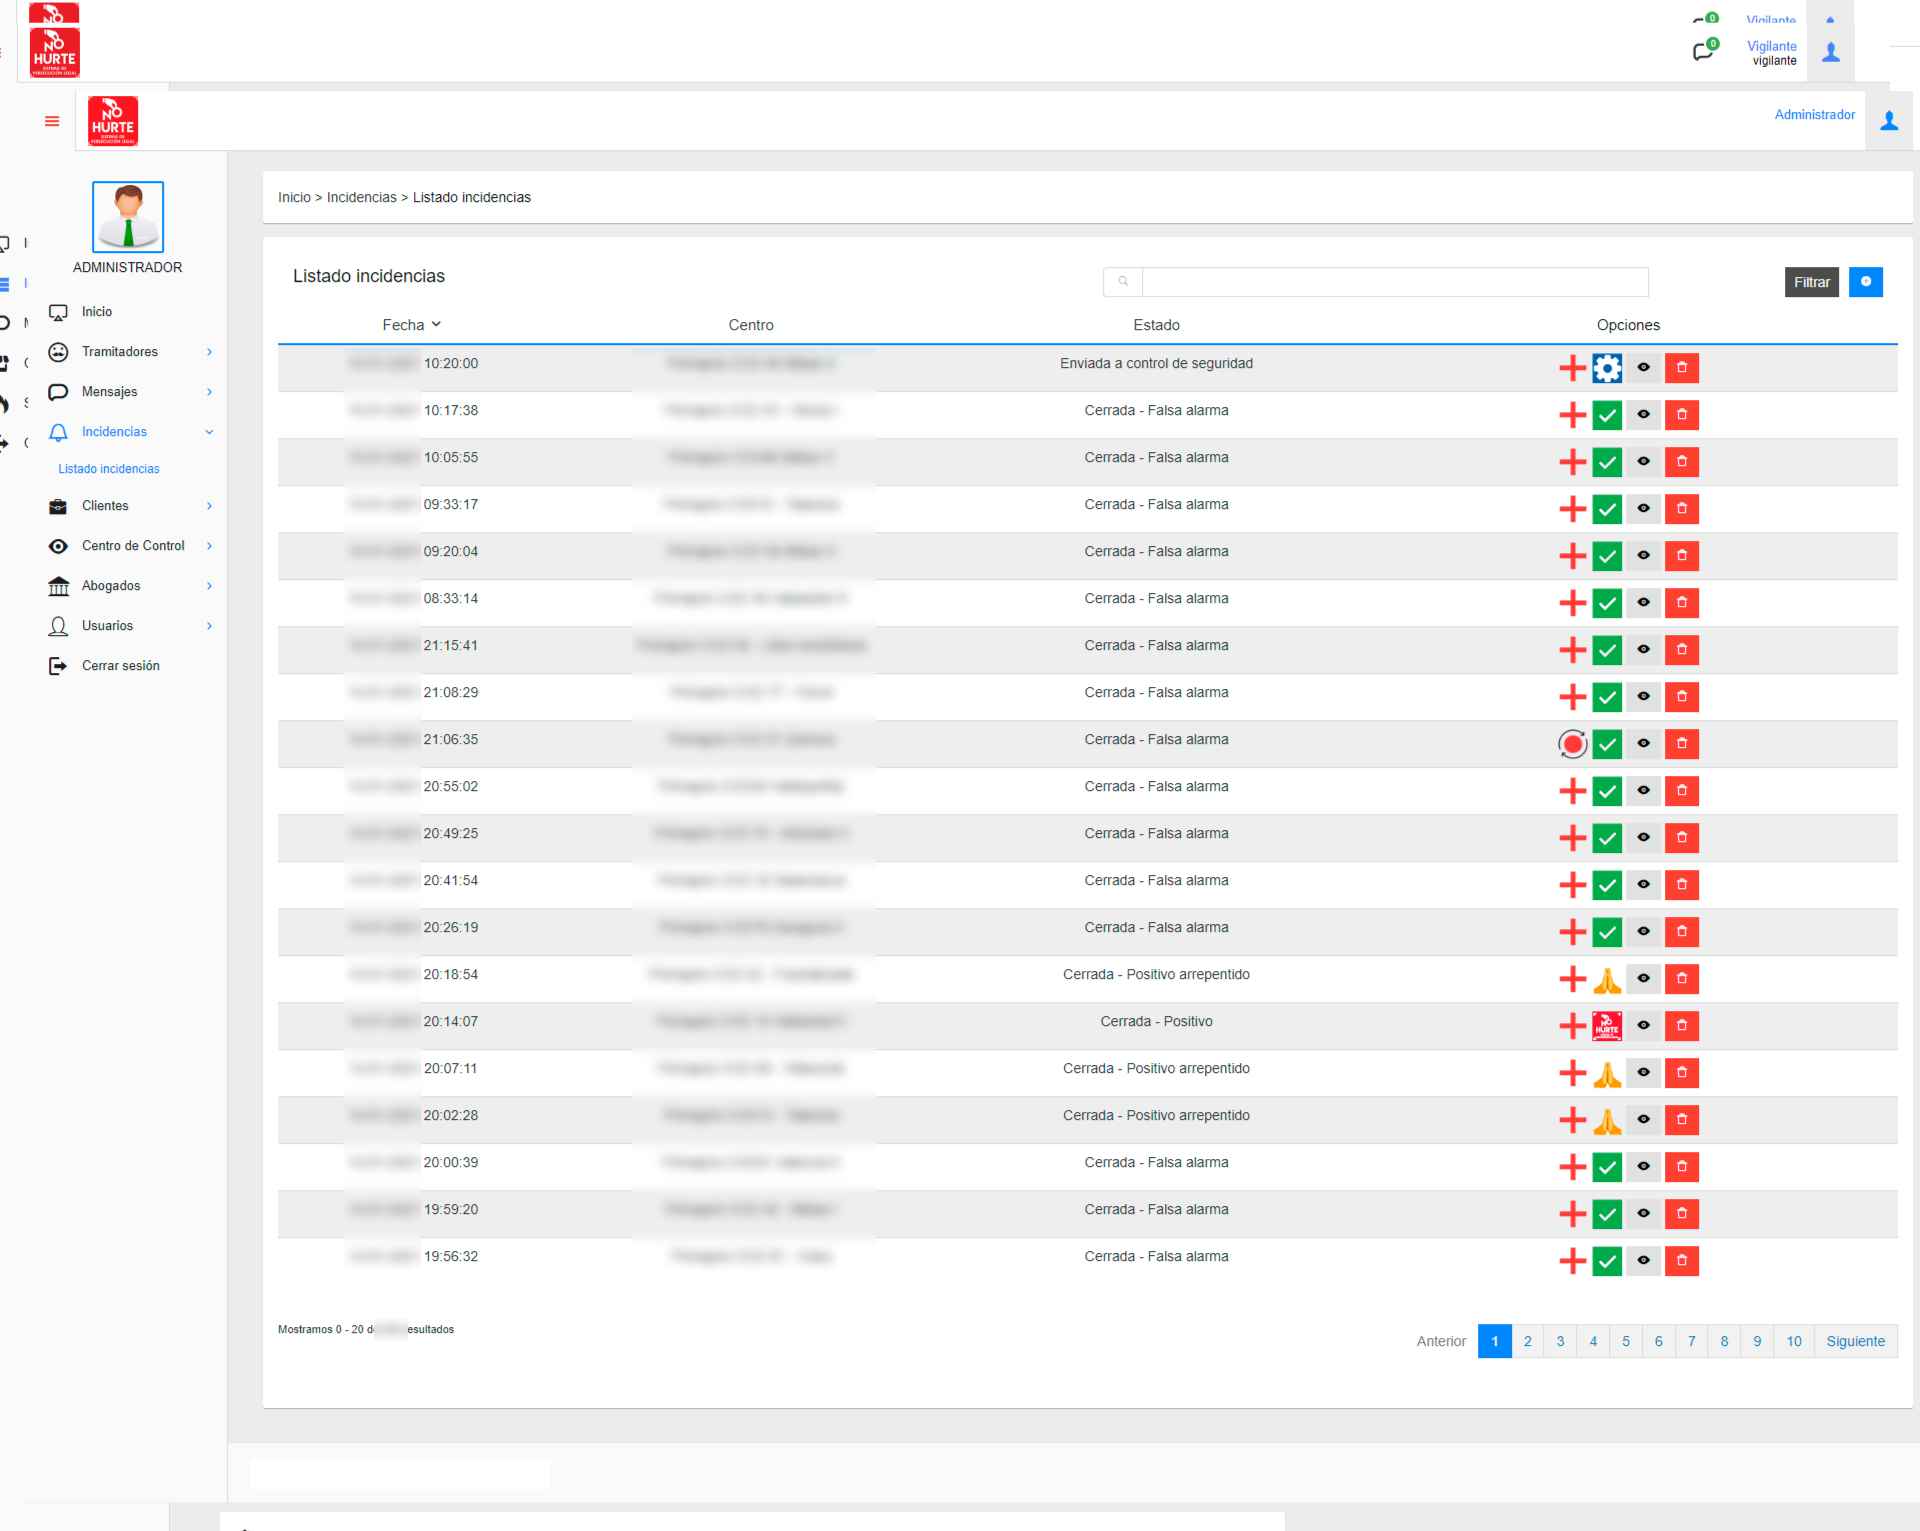View the 09:20:04 incident with eye icon
Image resolution: width=1920 pixels, height=1531 pixels.
coord(1643,556)
